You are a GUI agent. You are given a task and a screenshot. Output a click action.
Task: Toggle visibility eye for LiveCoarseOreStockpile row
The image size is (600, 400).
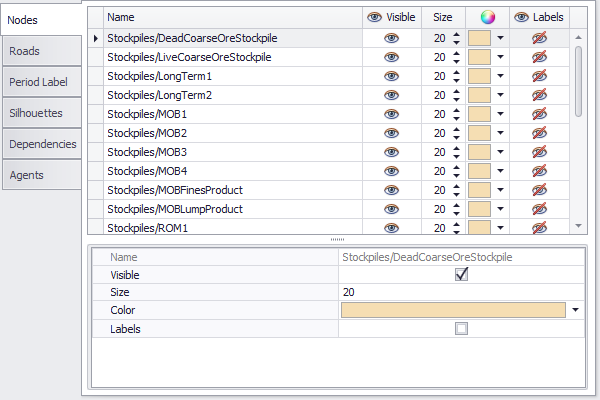391,57
